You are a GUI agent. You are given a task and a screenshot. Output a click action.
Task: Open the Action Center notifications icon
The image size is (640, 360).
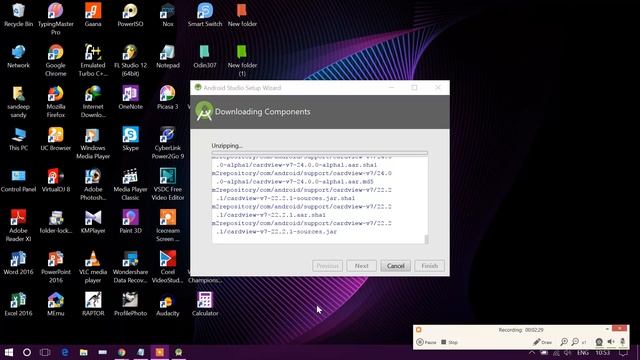pyautogui.click(x=623, y=353)
